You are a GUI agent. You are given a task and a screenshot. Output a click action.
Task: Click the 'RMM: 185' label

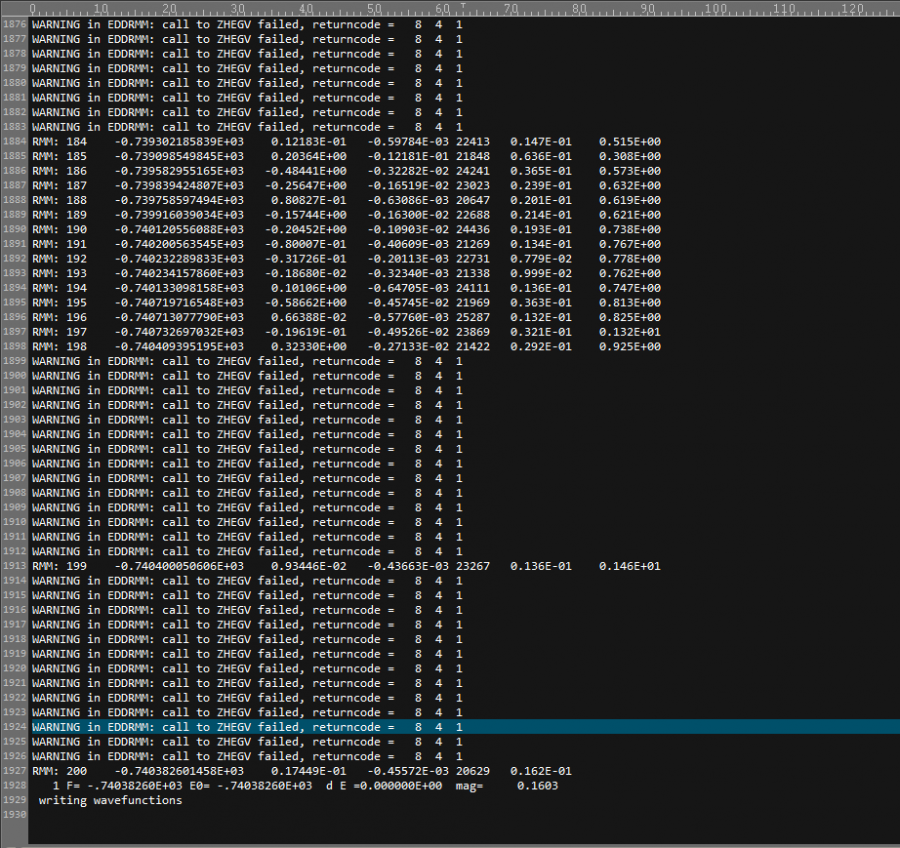click(x=59, y=156)
